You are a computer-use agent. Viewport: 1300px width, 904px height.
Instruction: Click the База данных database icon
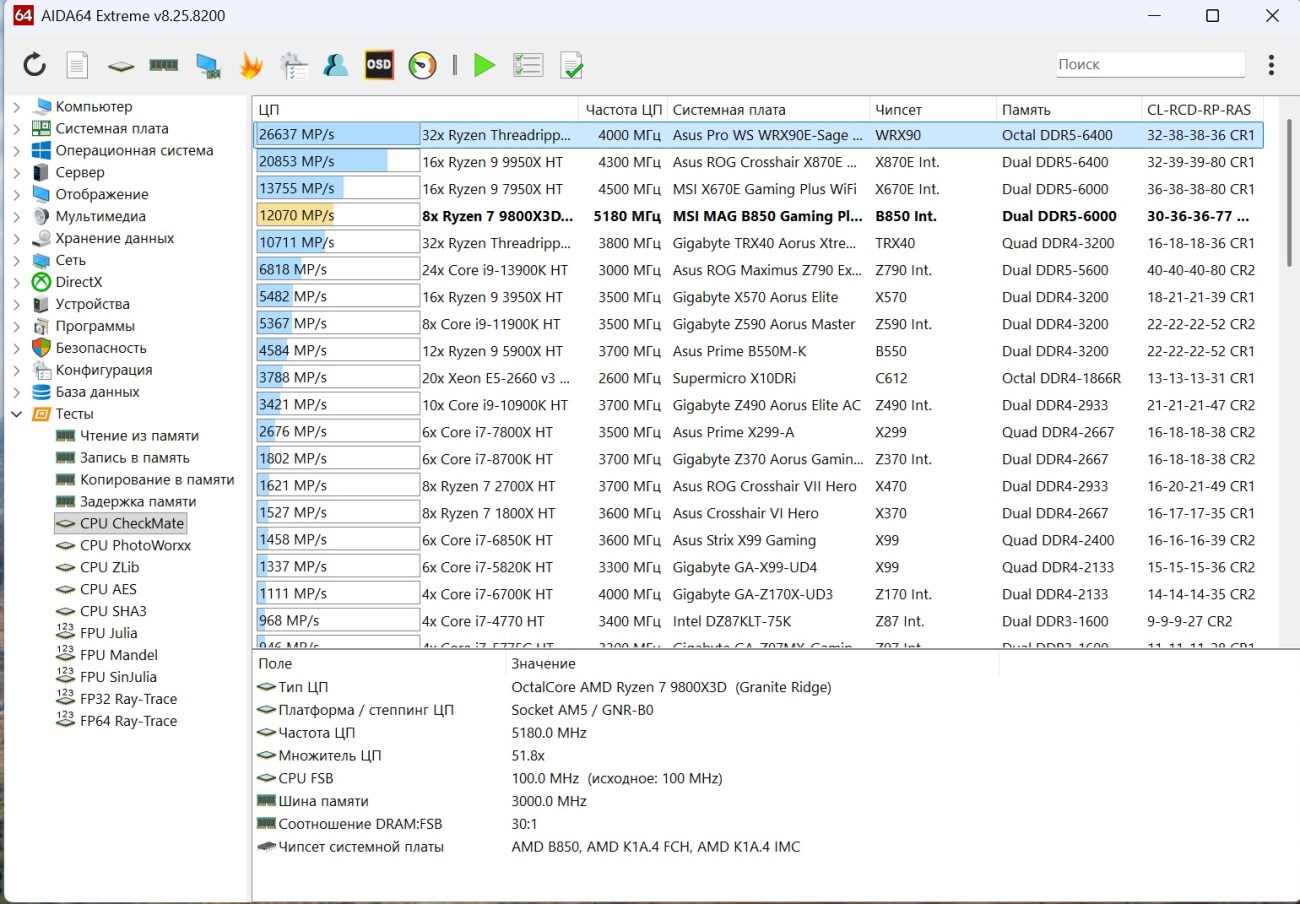coord(42,392)
